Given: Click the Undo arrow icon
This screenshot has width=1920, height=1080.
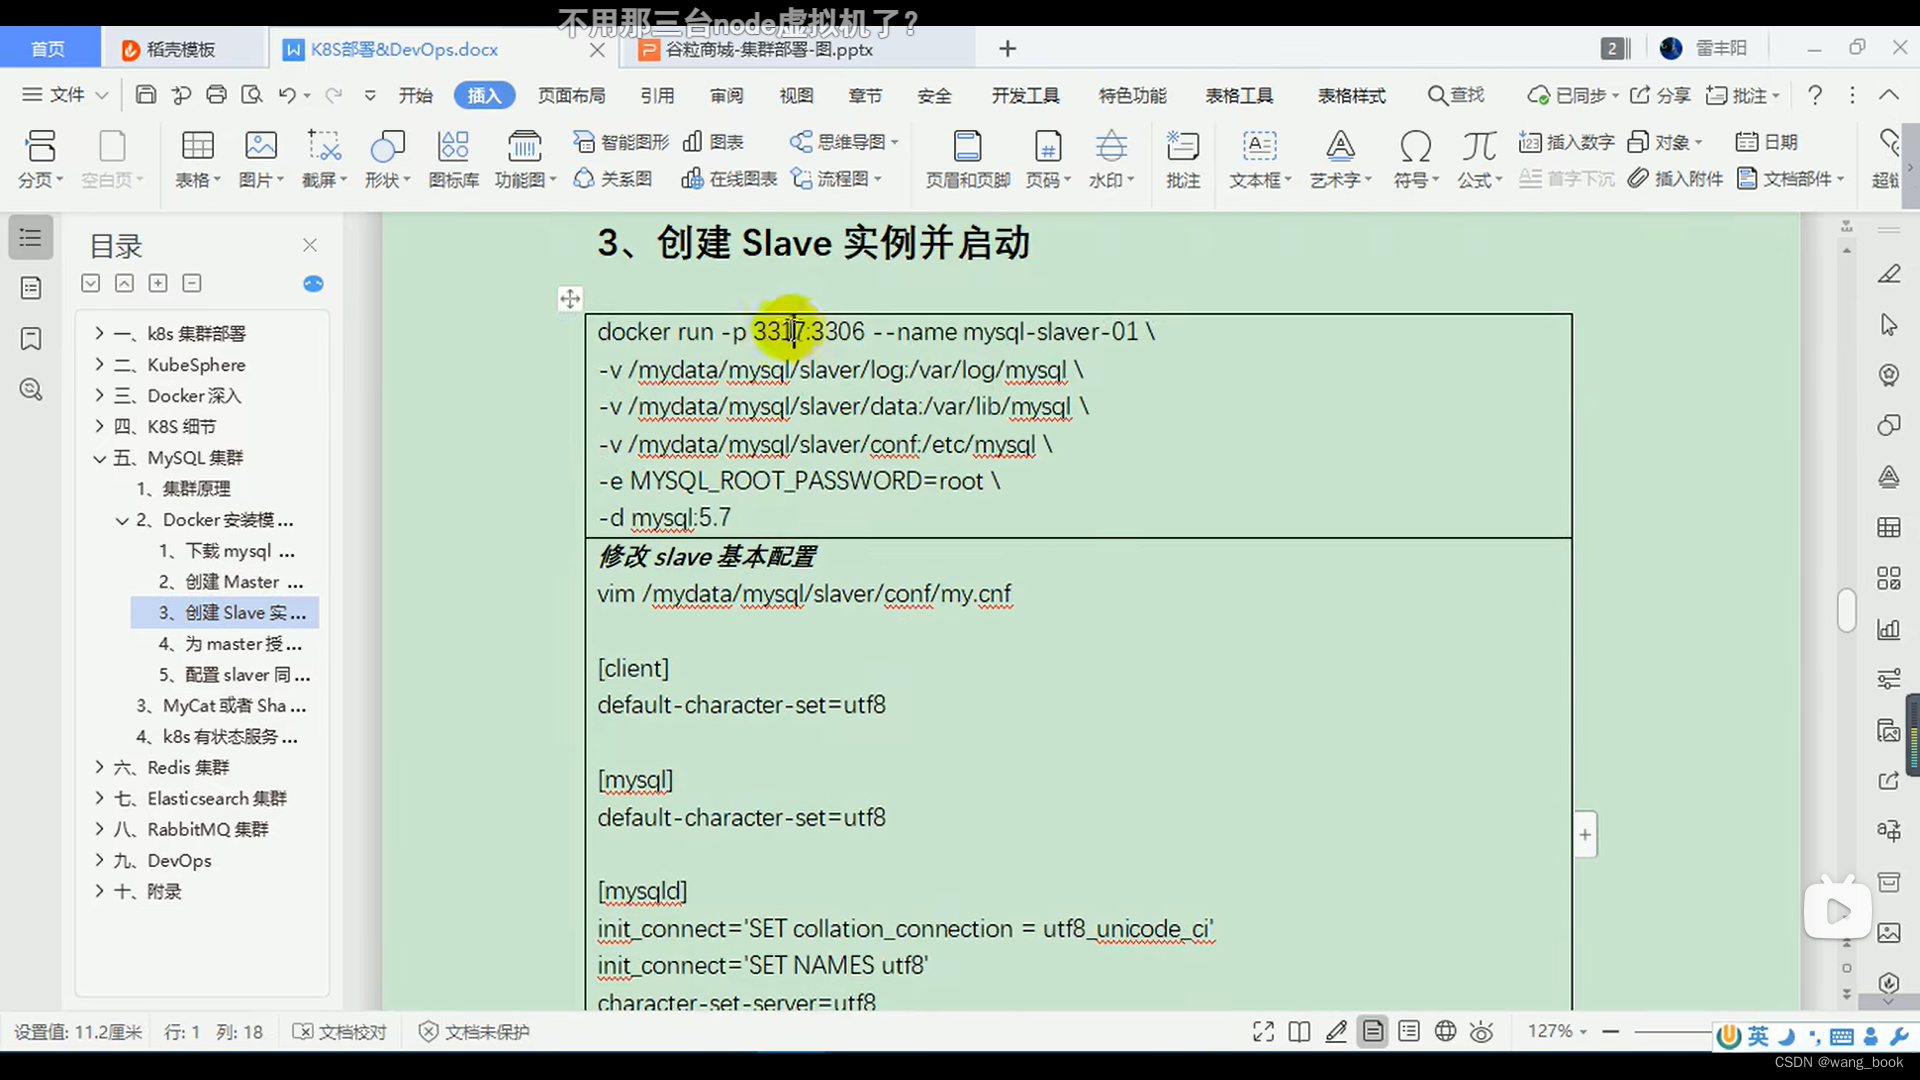Looking at the screenshot, I should [x=287, y=95].
